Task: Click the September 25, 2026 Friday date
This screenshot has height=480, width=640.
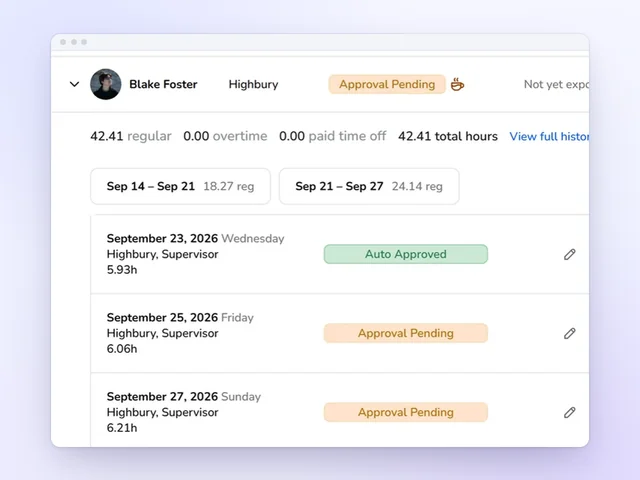Action: pyautogui.click(x=180, y=318)
